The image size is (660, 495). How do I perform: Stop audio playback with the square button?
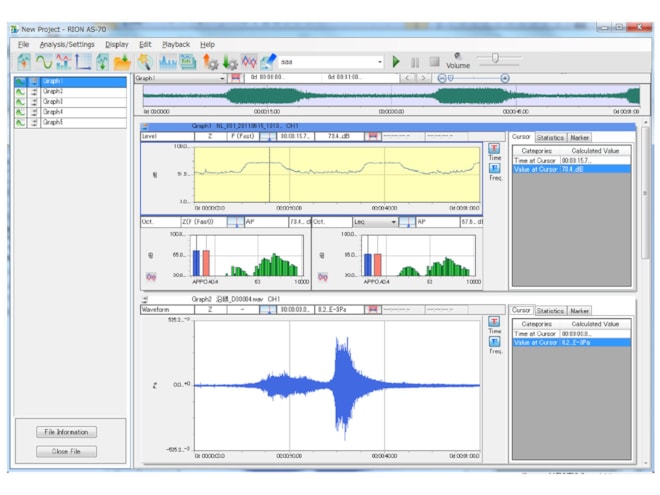433,62
